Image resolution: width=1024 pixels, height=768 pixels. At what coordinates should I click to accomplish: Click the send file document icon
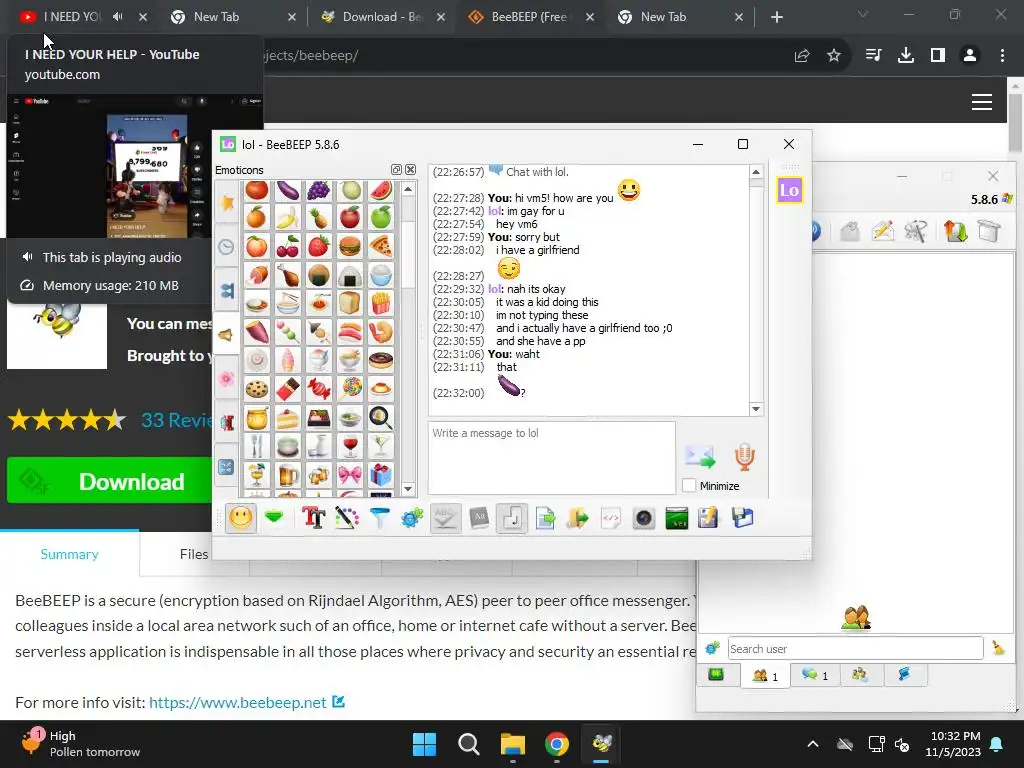pos(545,519)
